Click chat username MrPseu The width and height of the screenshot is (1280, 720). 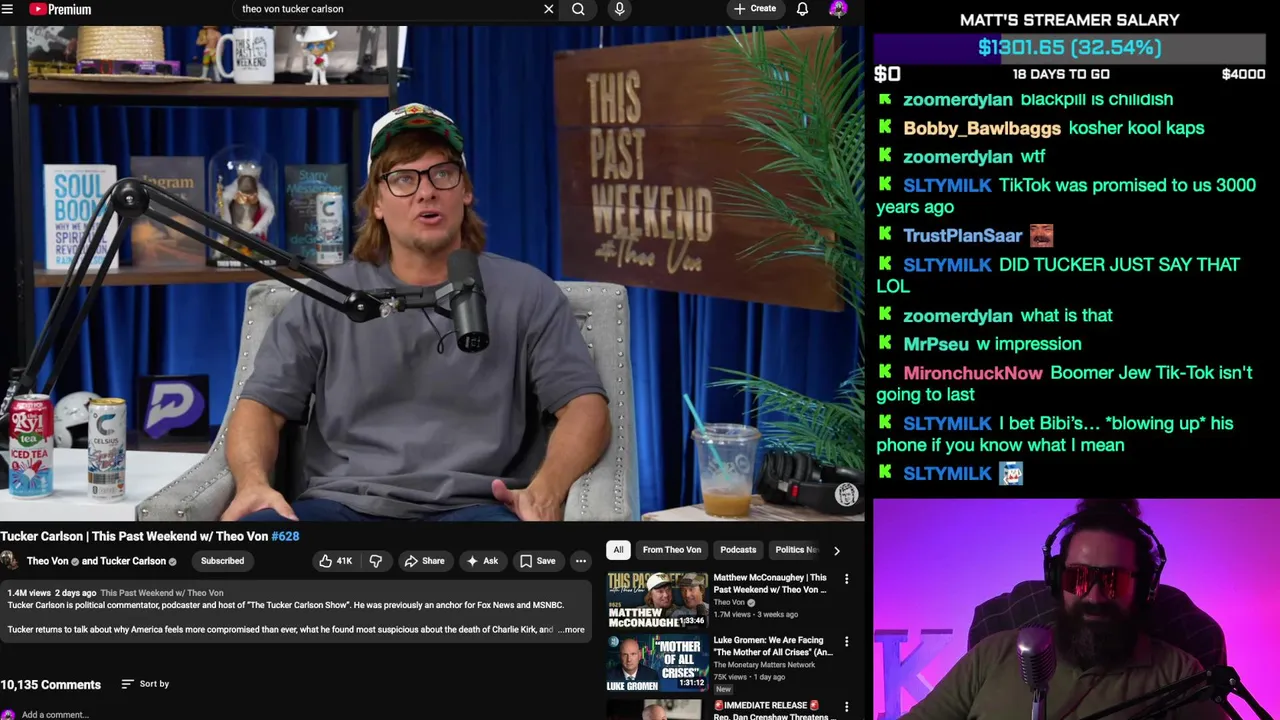pyautogui.click(x=936, y=344)
